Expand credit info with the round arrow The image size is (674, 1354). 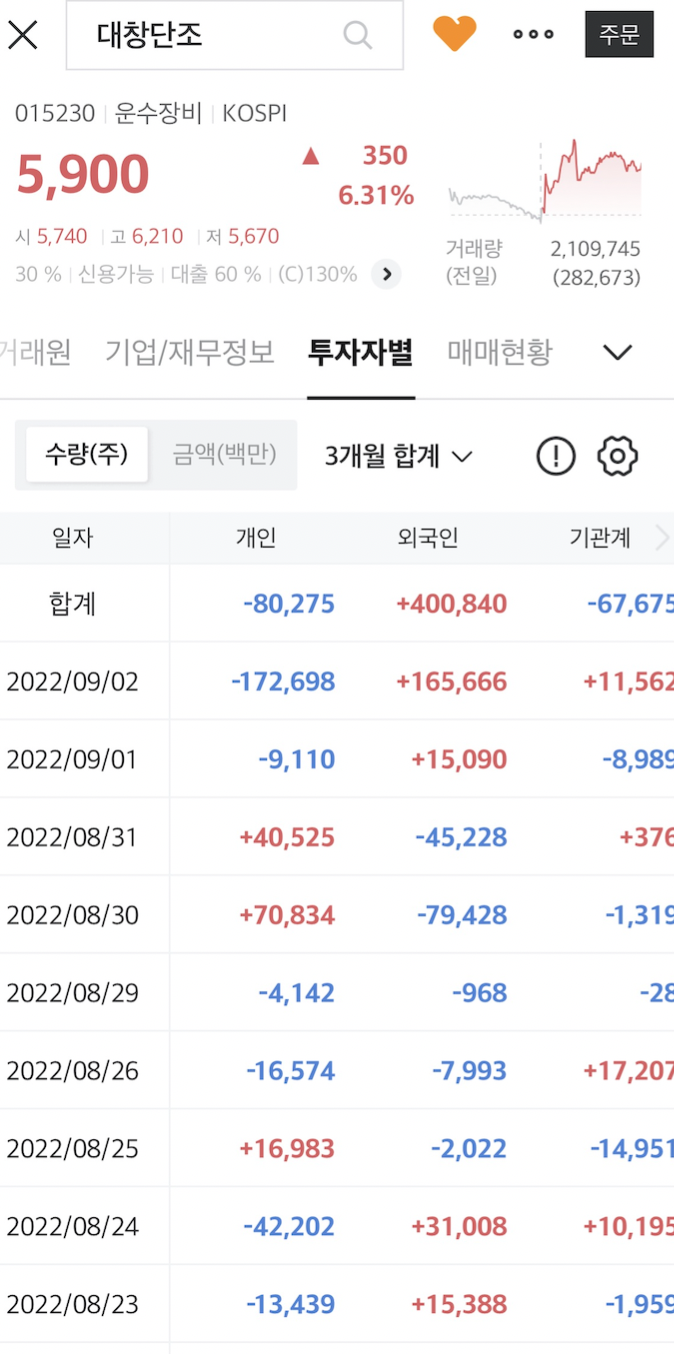[386, 274]
